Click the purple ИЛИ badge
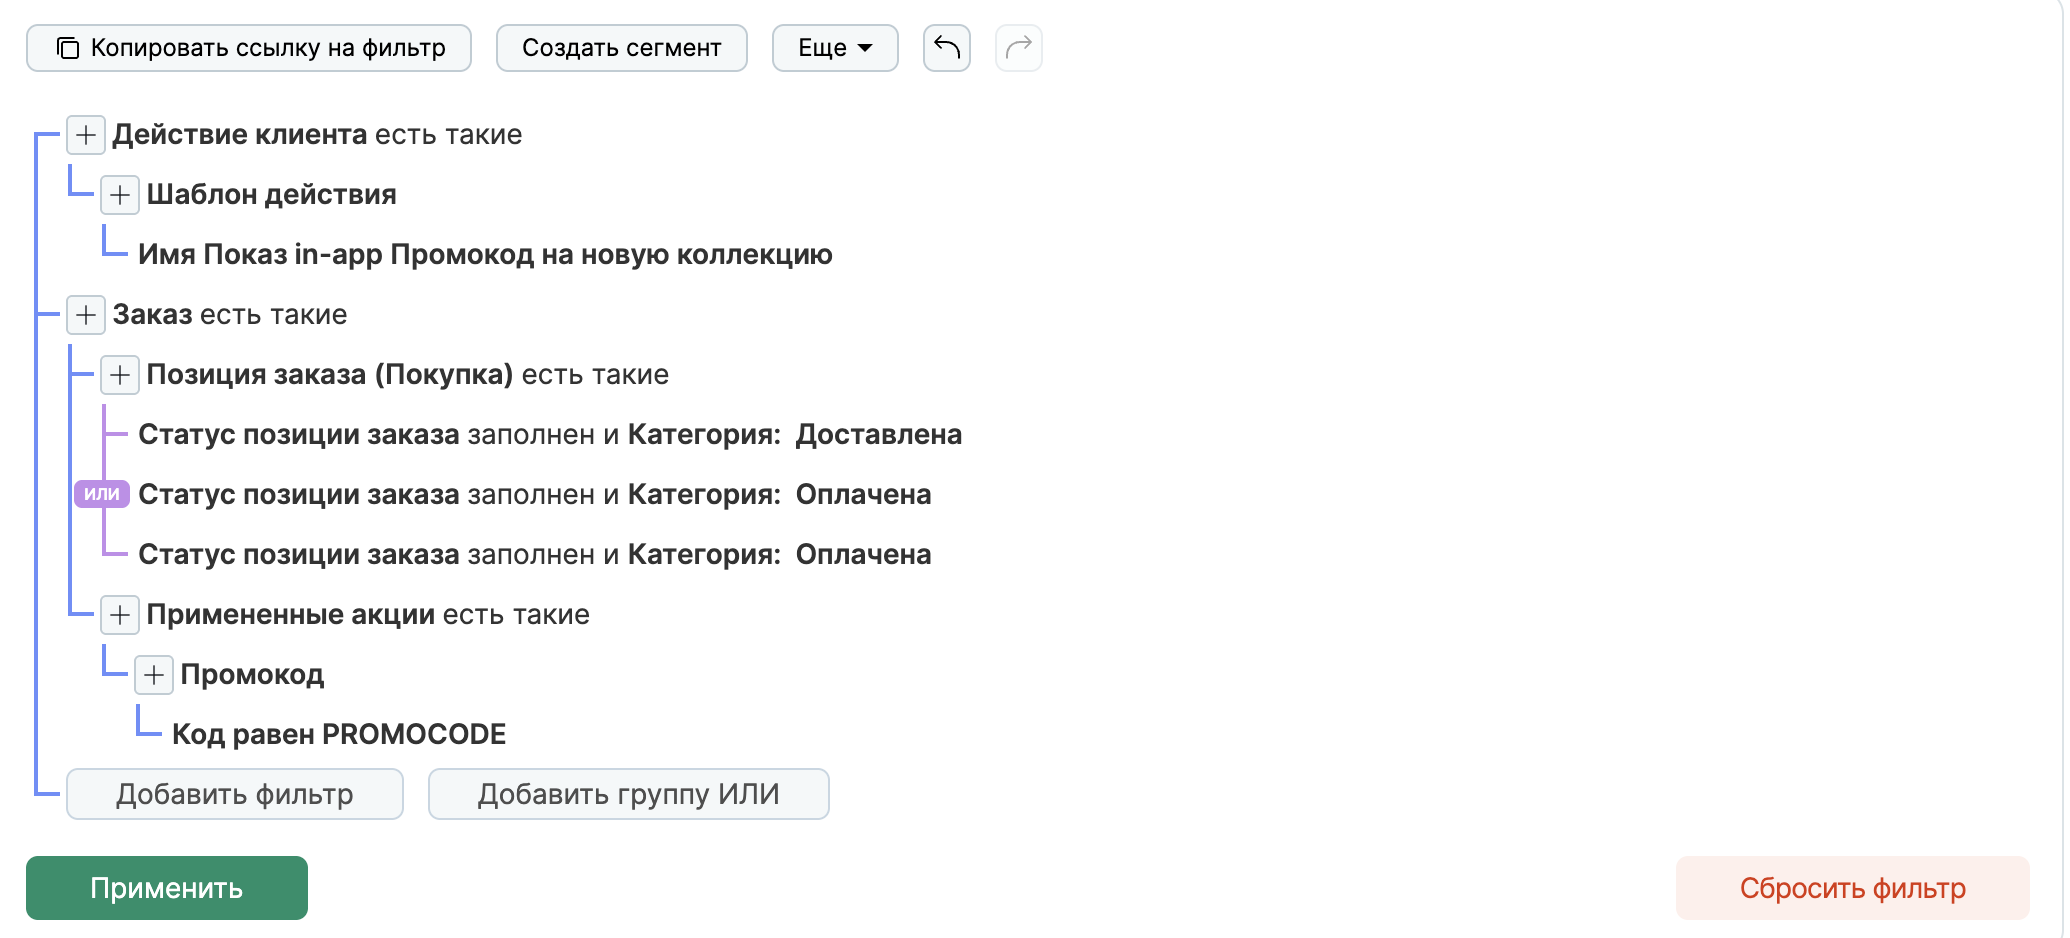 click(x=102, y=494)
